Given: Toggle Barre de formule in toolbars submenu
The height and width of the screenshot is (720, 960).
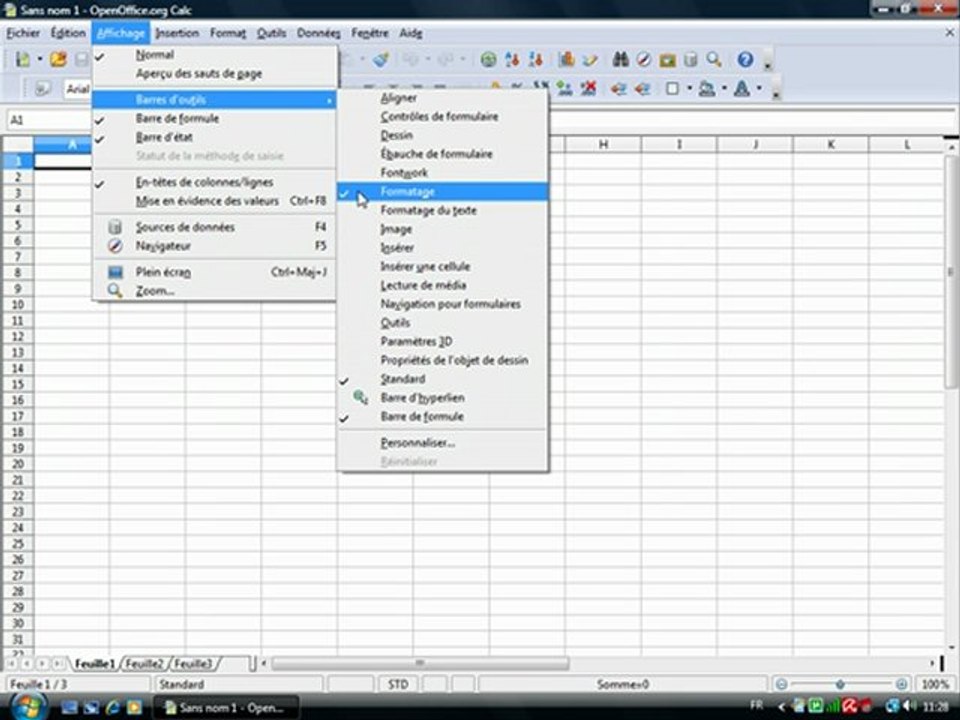Looking at the screenshot, I should click(442, 416).
